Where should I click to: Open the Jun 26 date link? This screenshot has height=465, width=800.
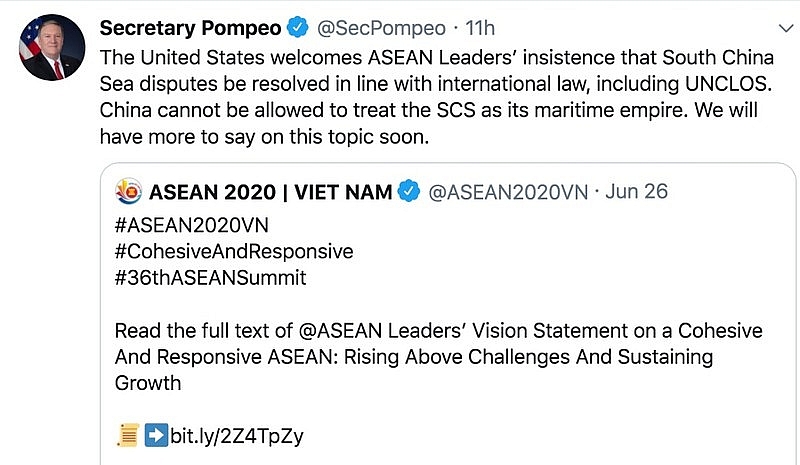[x=637, y=191]
